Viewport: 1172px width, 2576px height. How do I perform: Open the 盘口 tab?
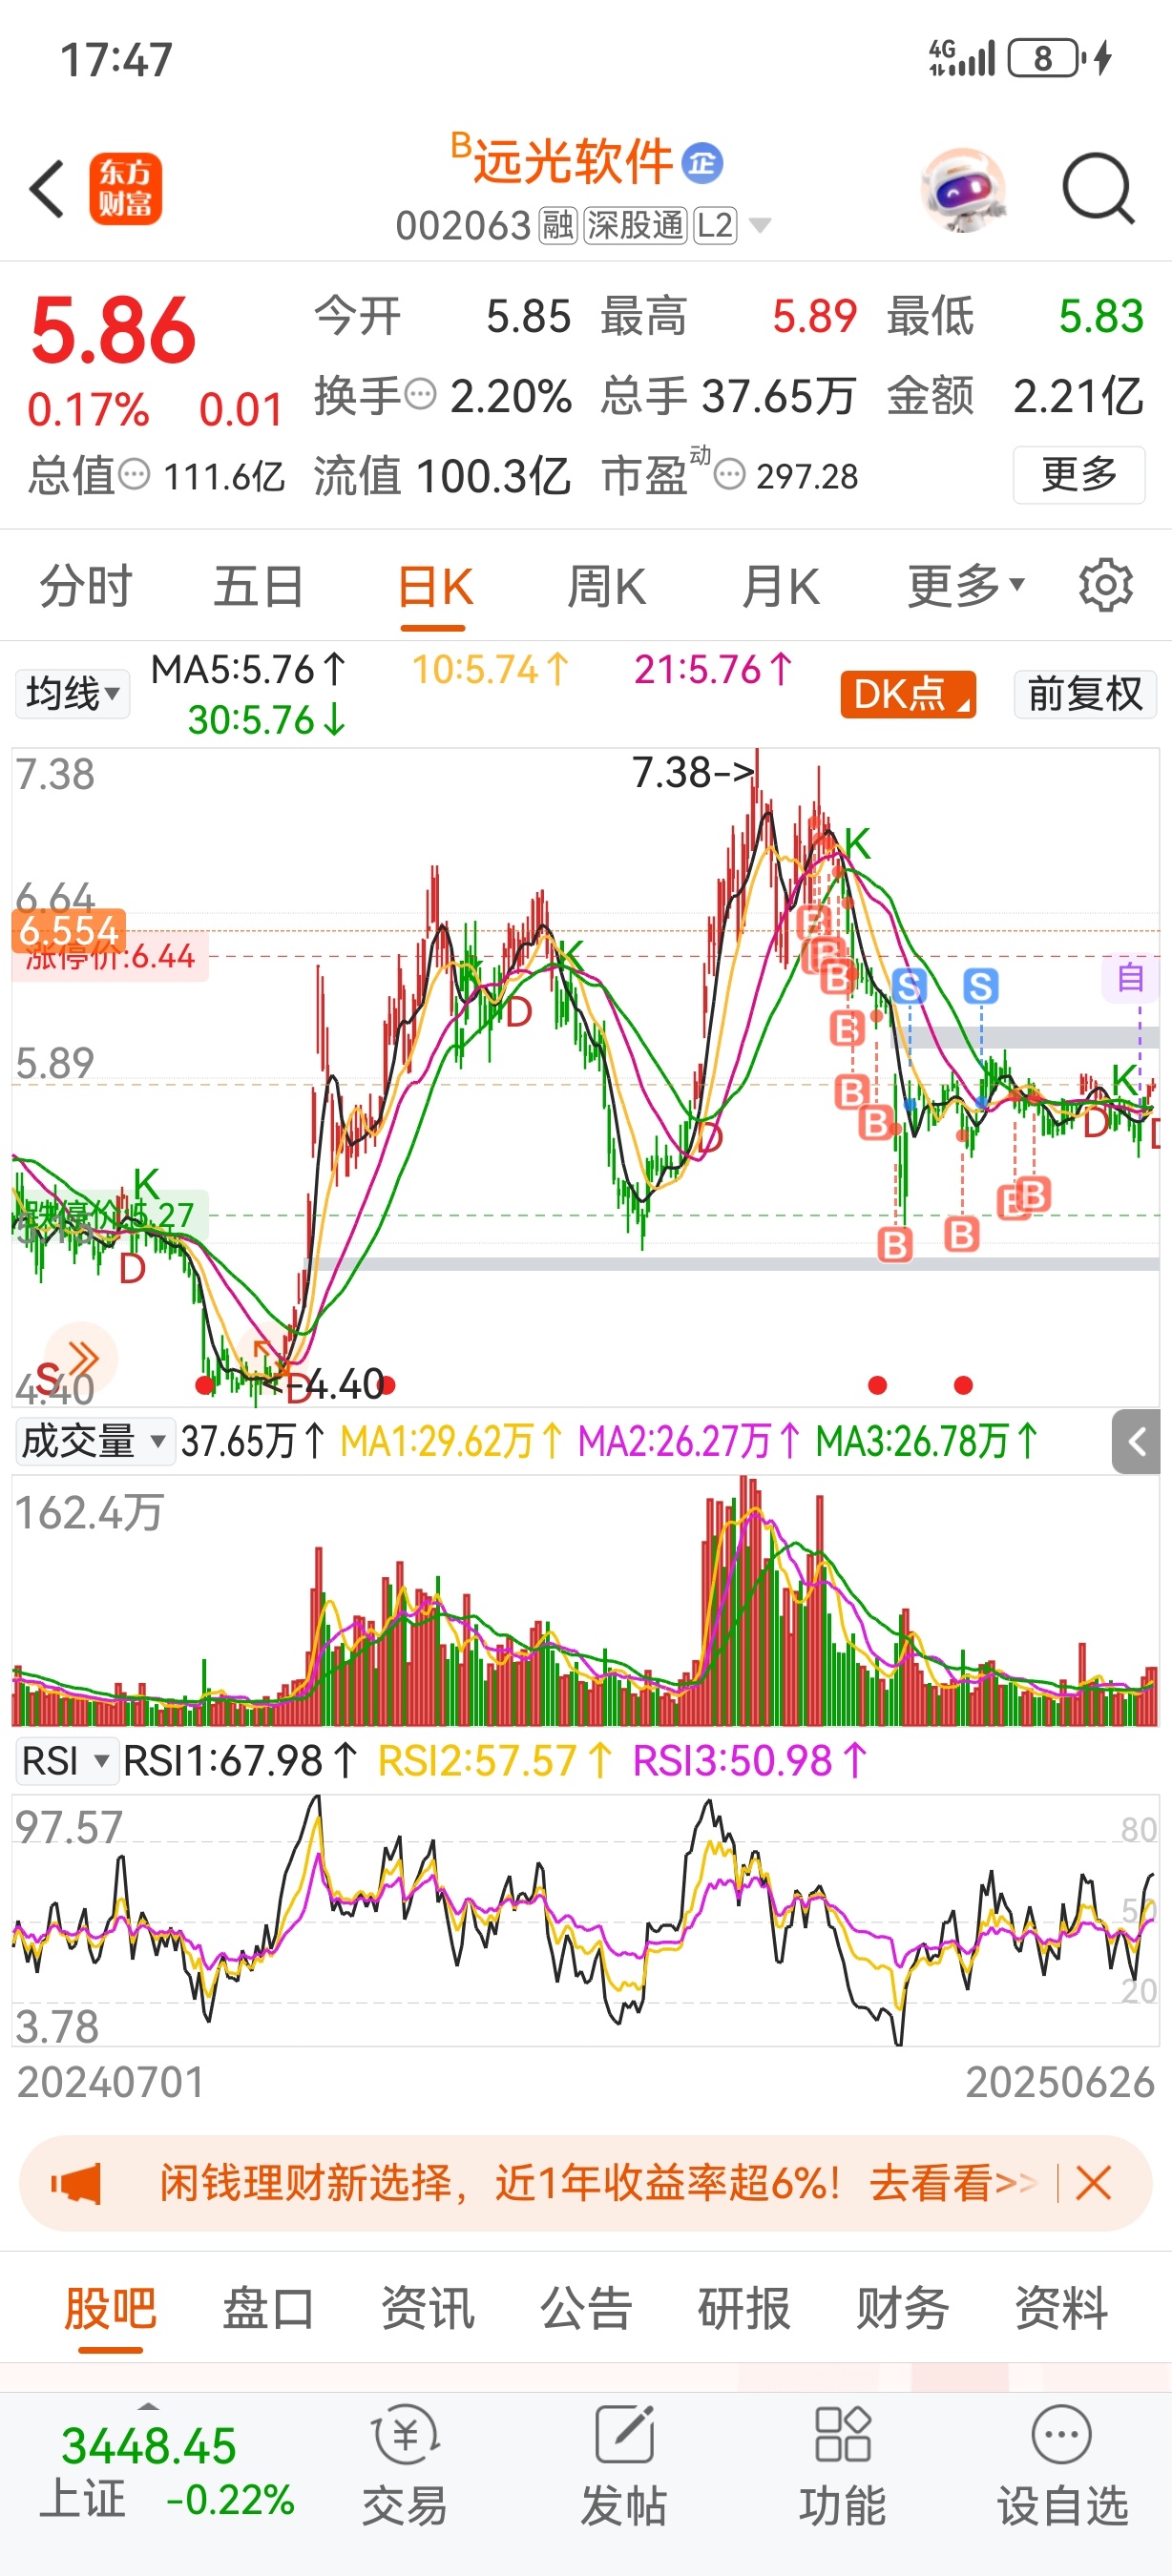pyautogui.click(x=268, y=2308)
